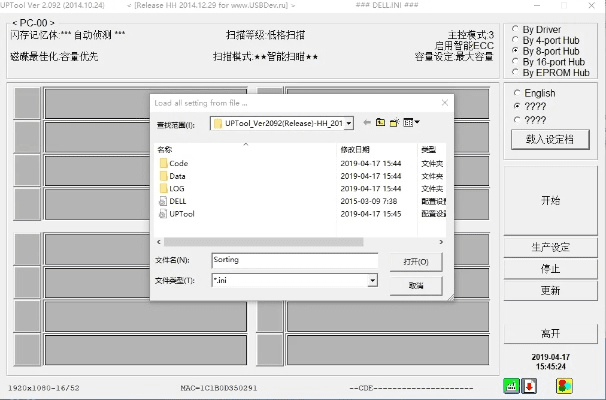Click the 取消 cancel button
Screen dimensions: 606x400
416,286
